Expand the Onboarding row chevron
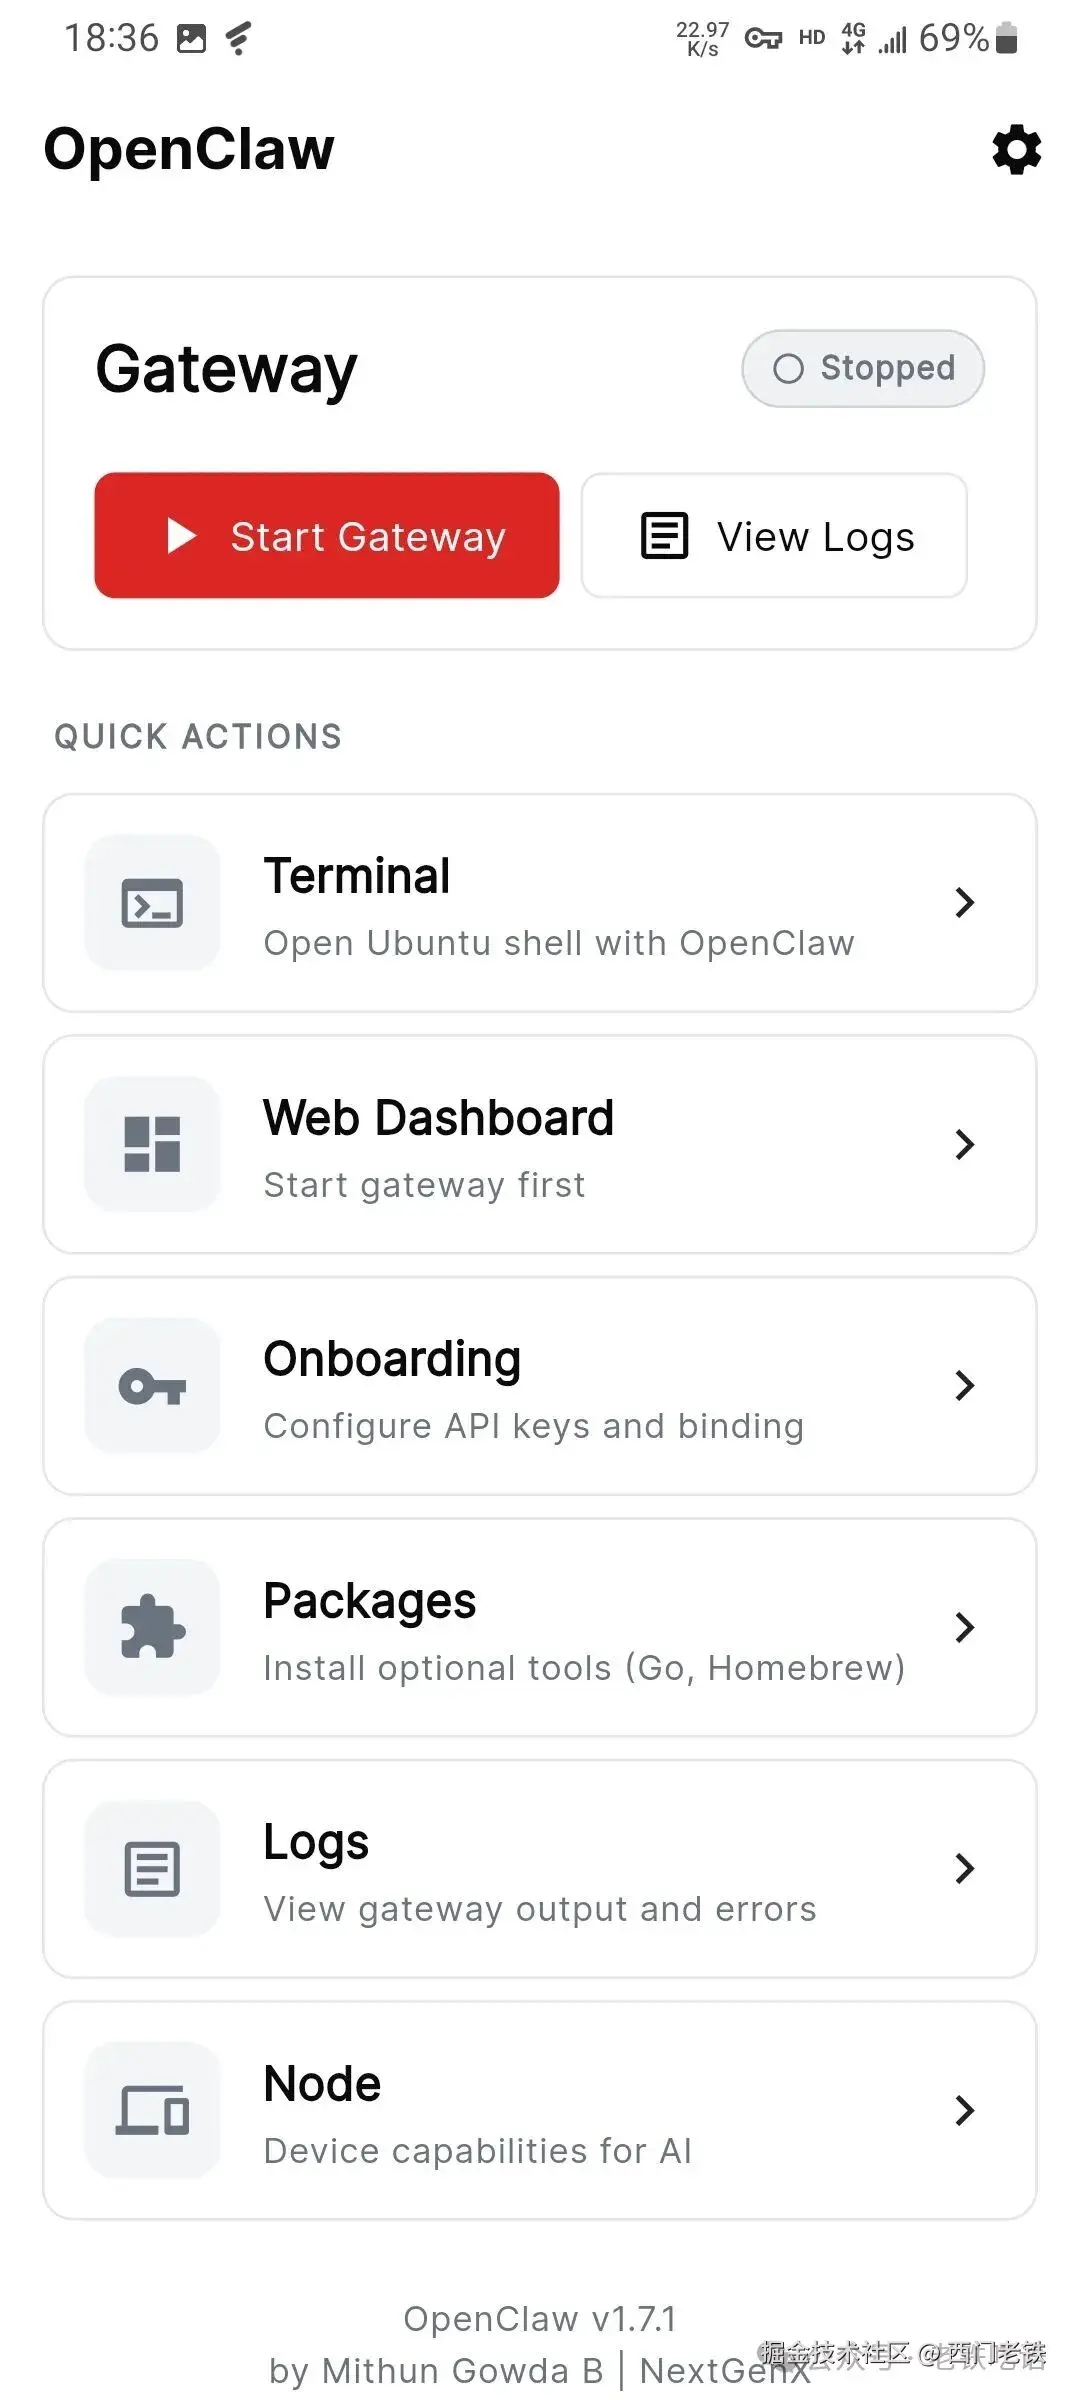Image resolution: width=1080 pixels, height=2400 pixels. [964, 1386]
